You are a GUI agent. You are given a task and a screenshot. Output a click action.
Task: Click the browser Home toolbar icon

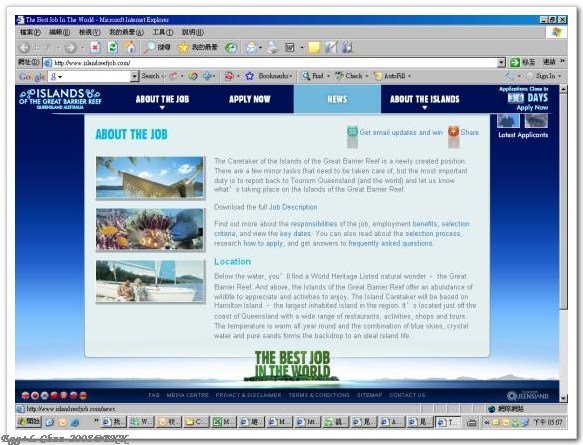[130, 48]
